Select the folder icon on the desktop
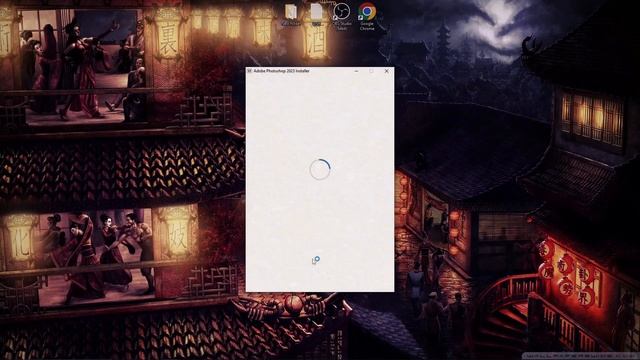640x360 pixels. (x=291, y=12)
